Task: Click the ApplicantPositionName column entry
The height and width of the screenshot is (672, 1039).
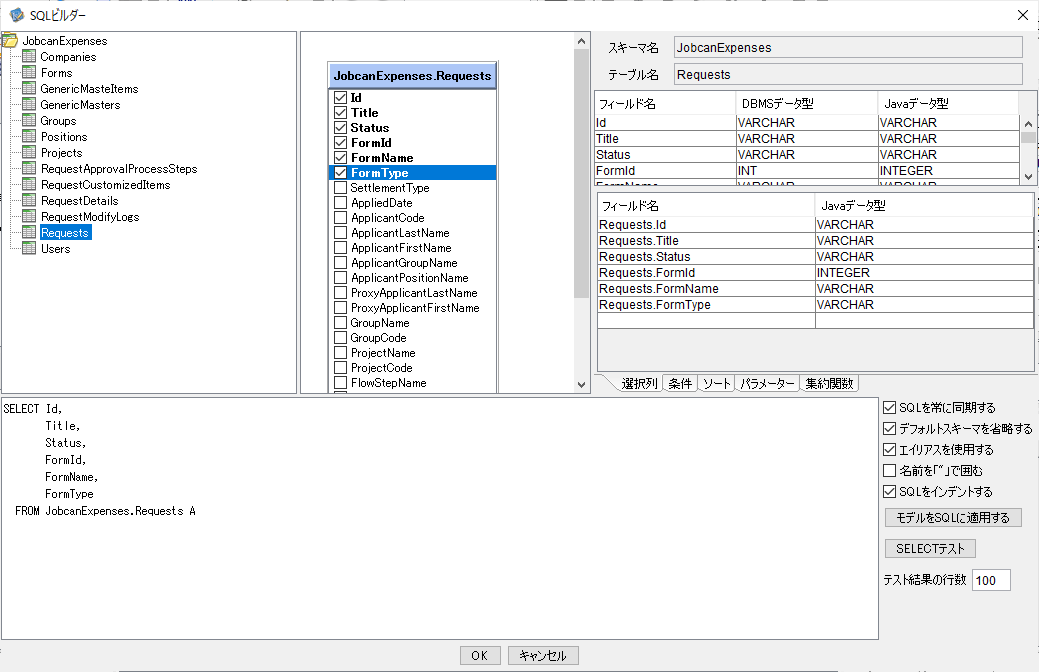Action: (410, 278)
